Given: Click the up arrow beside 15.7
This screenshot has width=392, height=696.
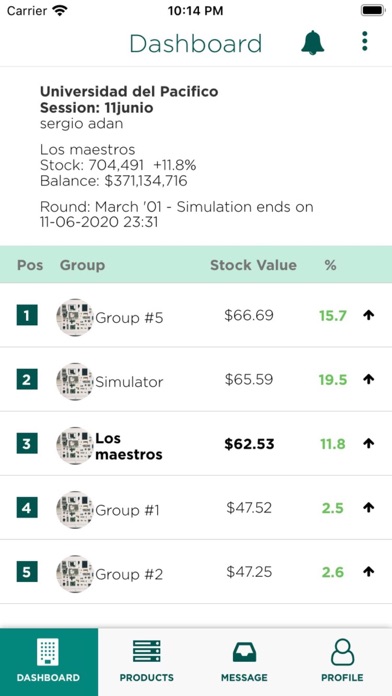Looking at the screenshot, I should pos(368,315).
